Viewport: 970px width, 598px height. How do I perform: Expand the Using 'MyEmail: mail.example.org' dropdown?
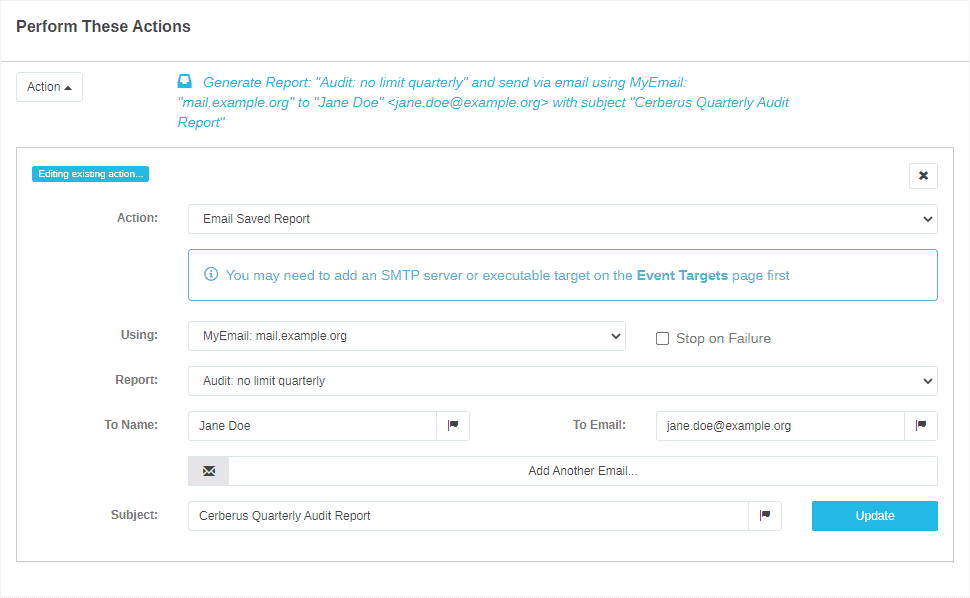pos(406,336)
